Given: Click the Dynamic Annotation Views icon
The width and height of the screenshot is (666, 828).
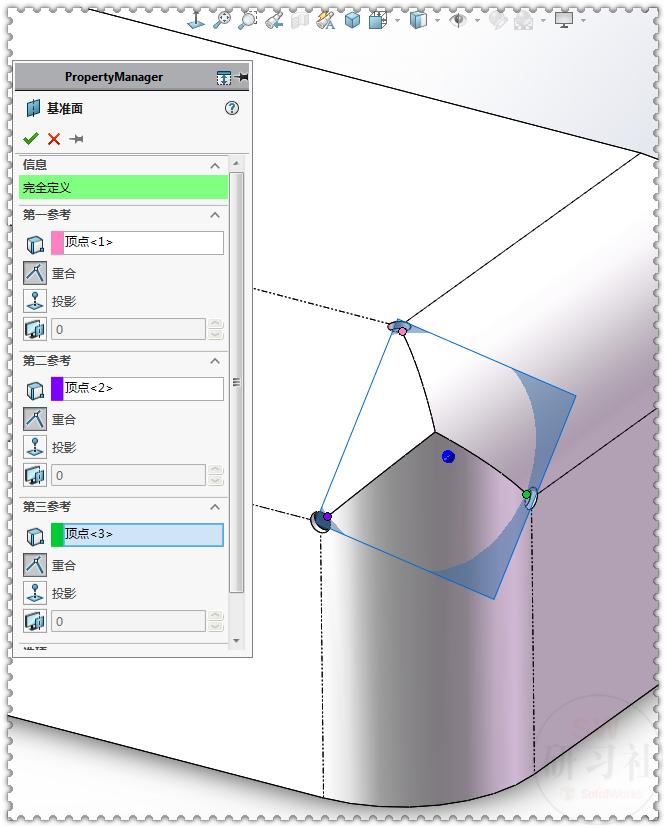Looking at the screenshot, I should pos(326,20).
